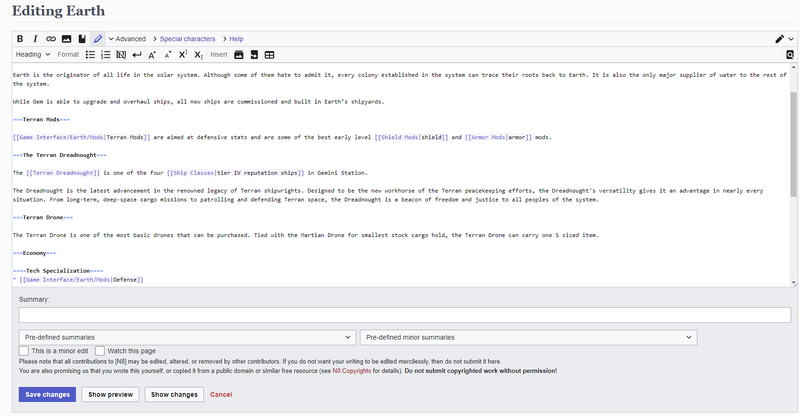
Task: Click the 'Editing Earth' page title
Action: point(58,11)
